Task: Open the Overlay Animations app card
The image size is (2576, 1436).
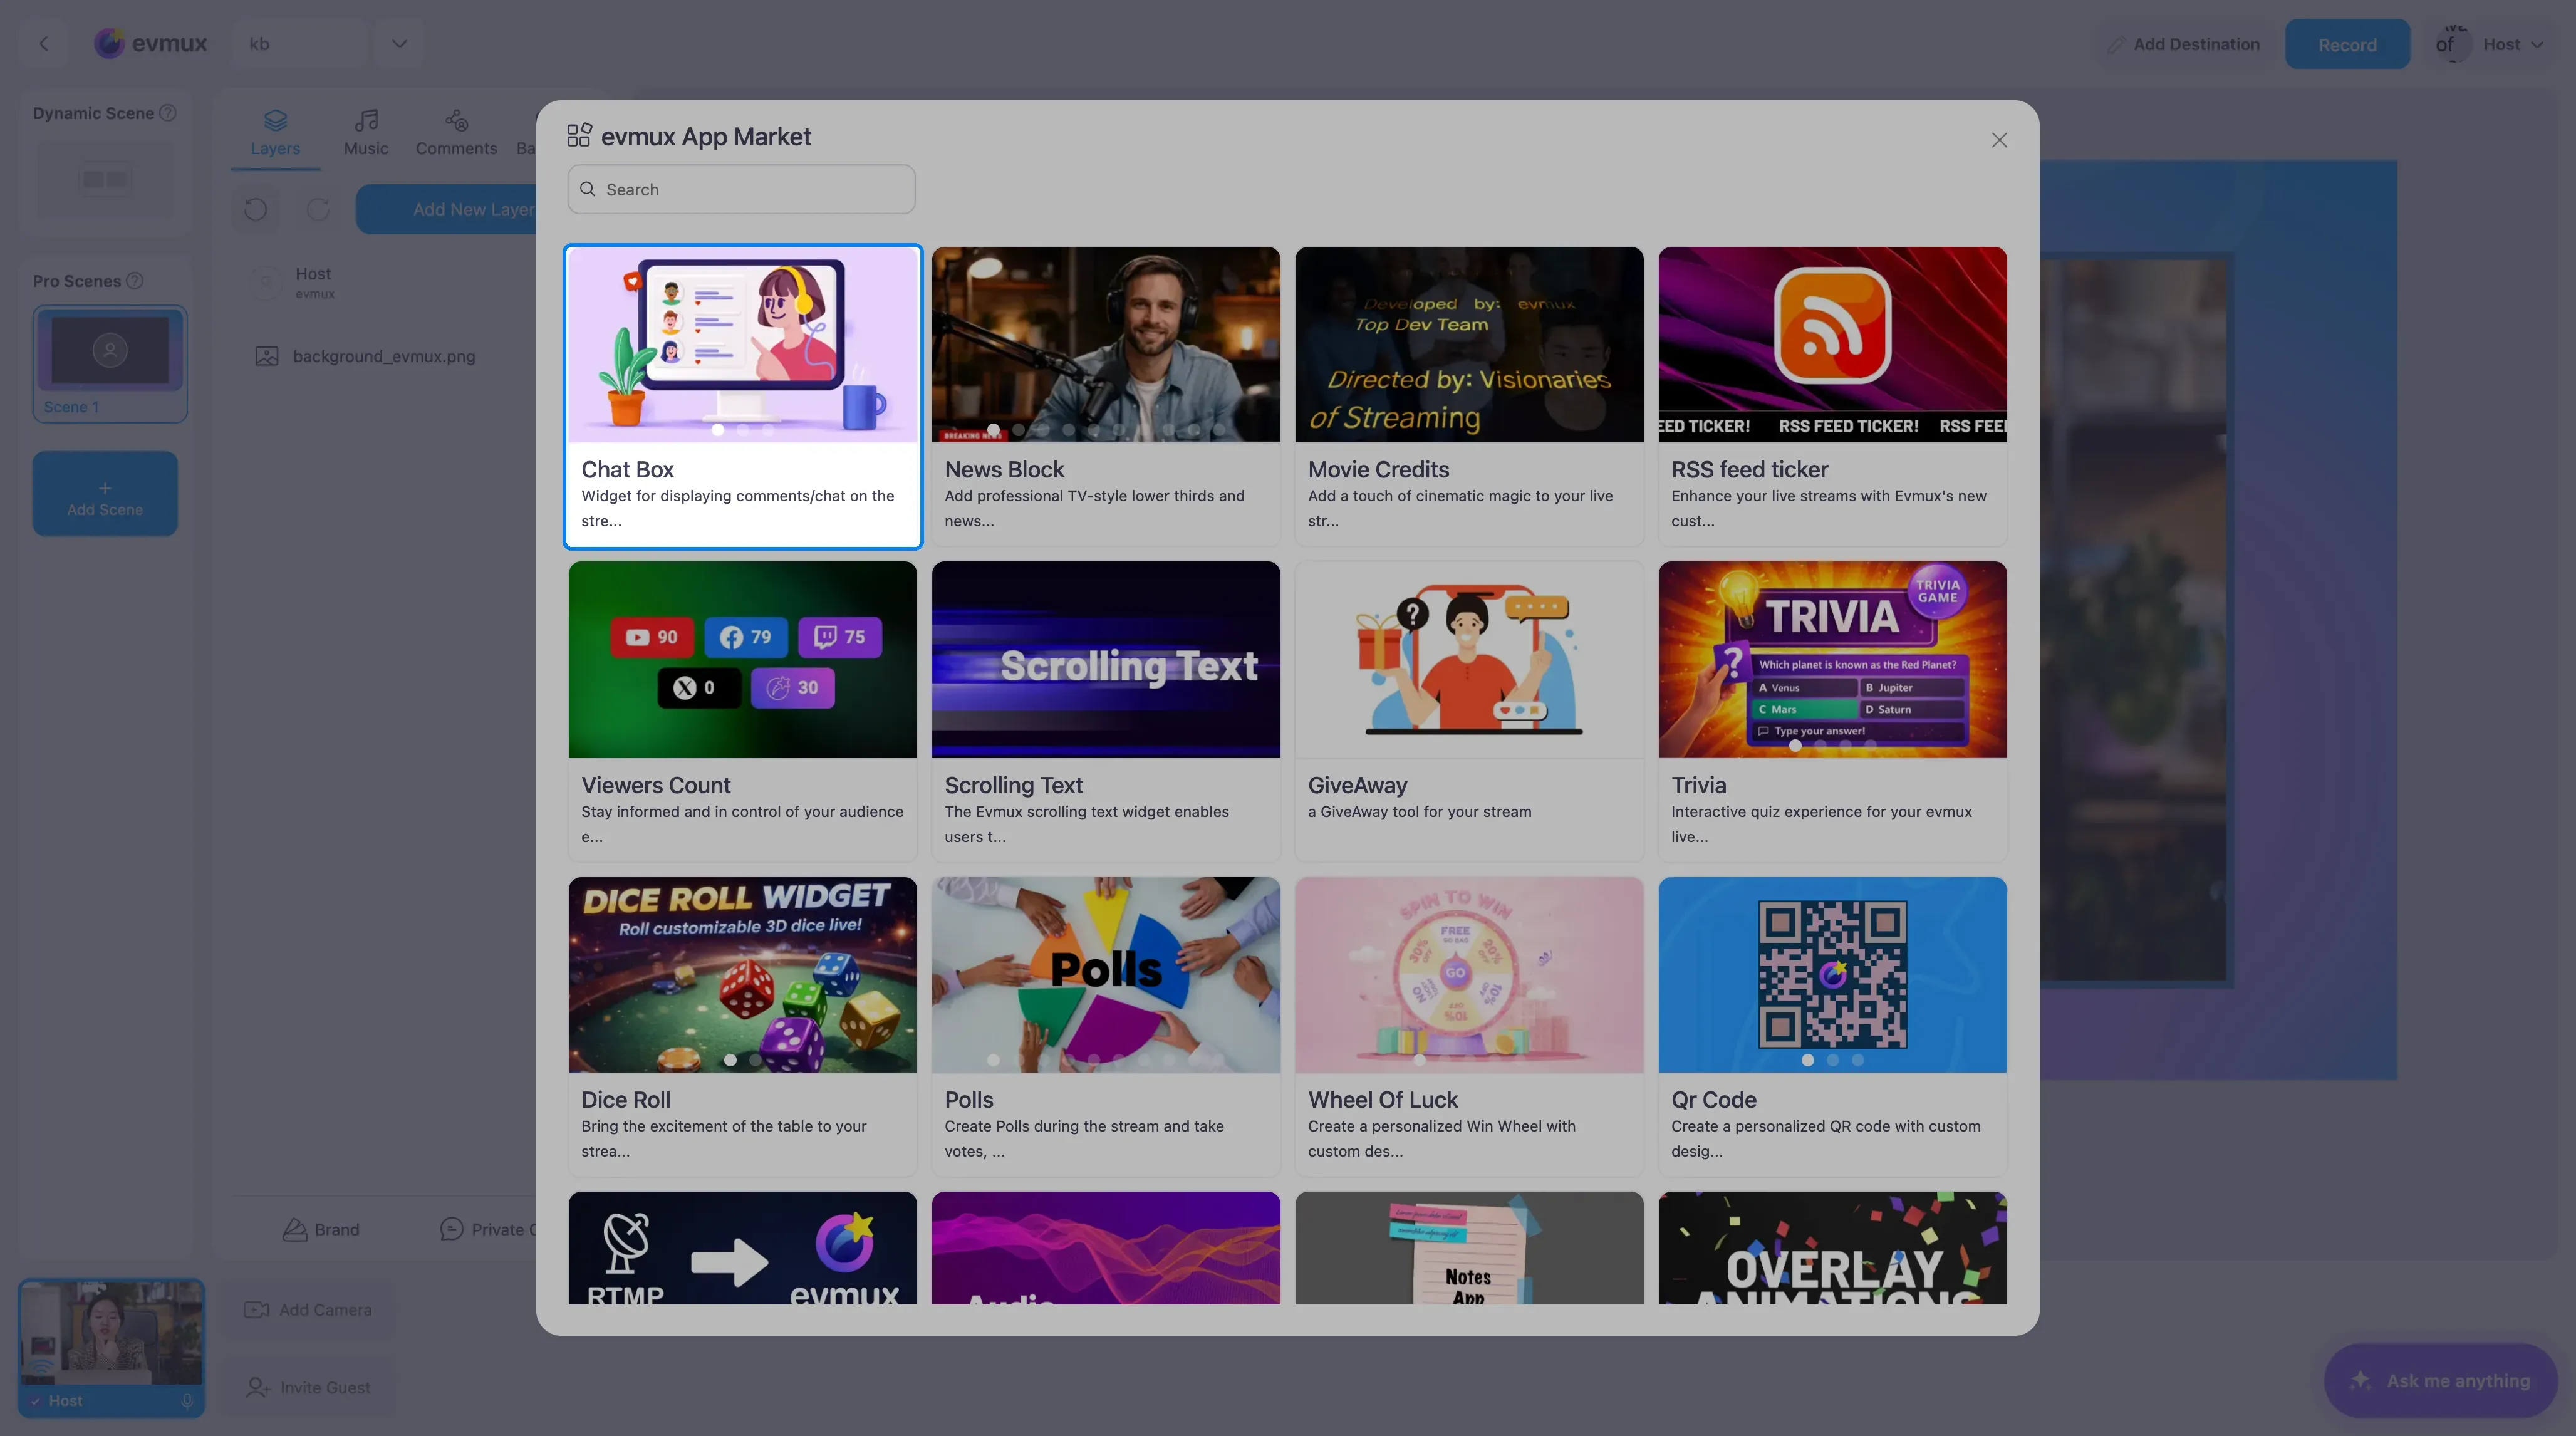Action: 1832,1247
